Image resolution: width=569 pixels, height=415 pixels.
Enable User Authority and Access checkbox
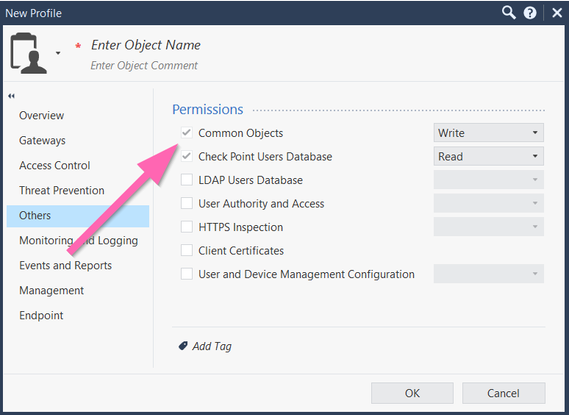click(x=187, y=204)
